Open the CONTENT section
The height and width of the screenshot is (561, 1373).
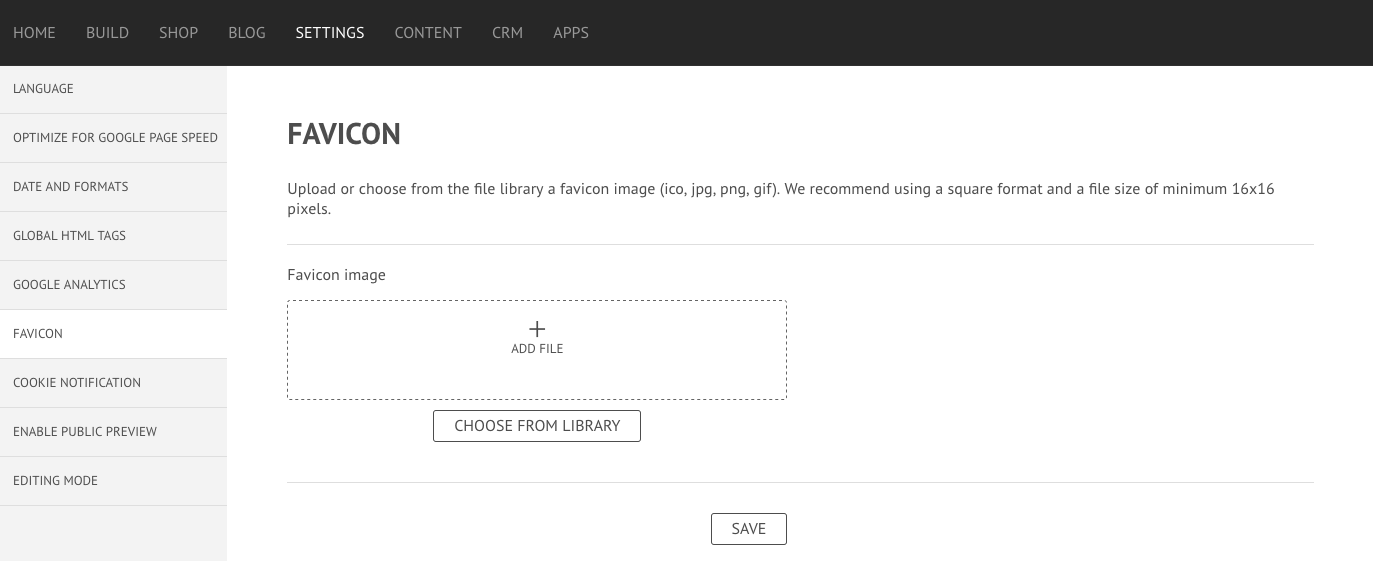click(428, 32)
